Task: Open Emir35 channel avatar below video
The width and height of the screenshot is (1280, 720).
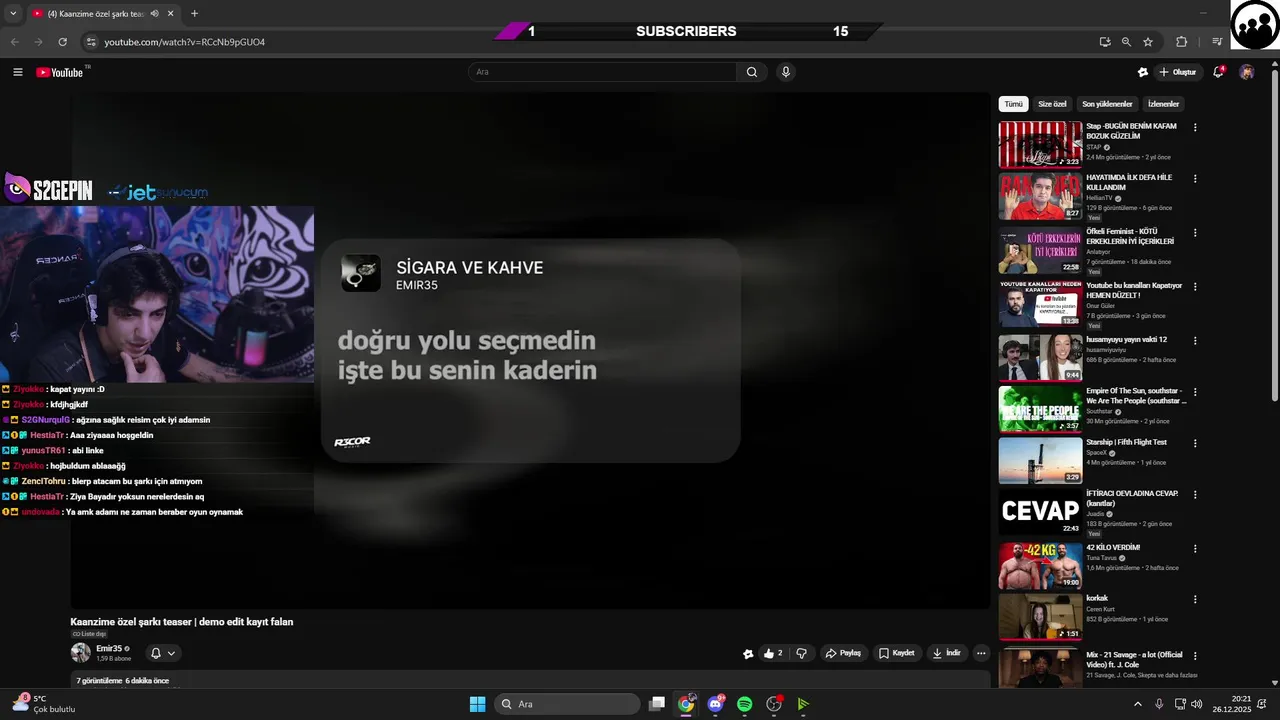Action: pos(80,653)
